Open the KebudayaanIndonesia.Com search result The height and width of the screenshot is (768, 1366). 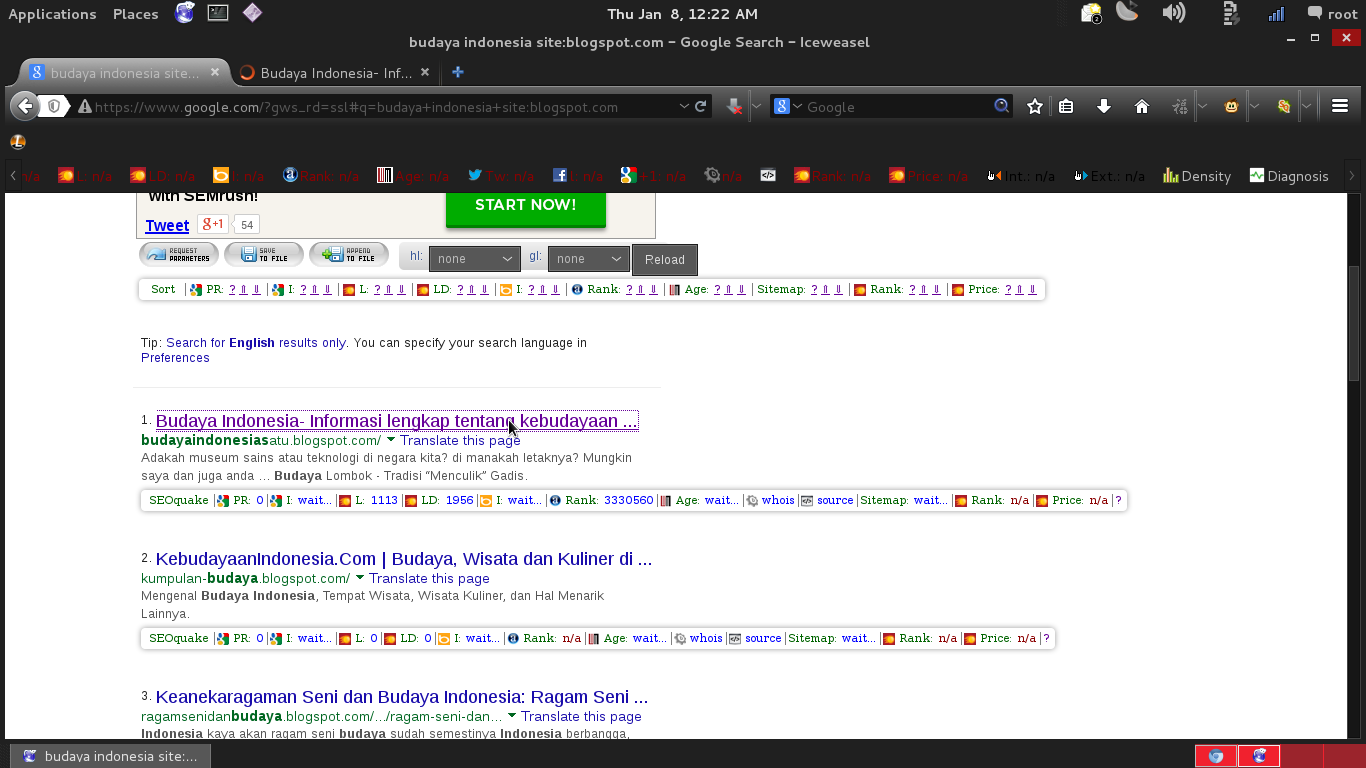404,559
